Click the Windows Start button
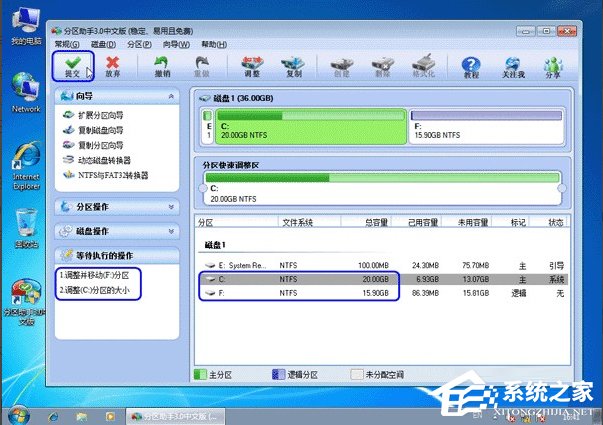This screenshot has height=425, width=603. 17,414
